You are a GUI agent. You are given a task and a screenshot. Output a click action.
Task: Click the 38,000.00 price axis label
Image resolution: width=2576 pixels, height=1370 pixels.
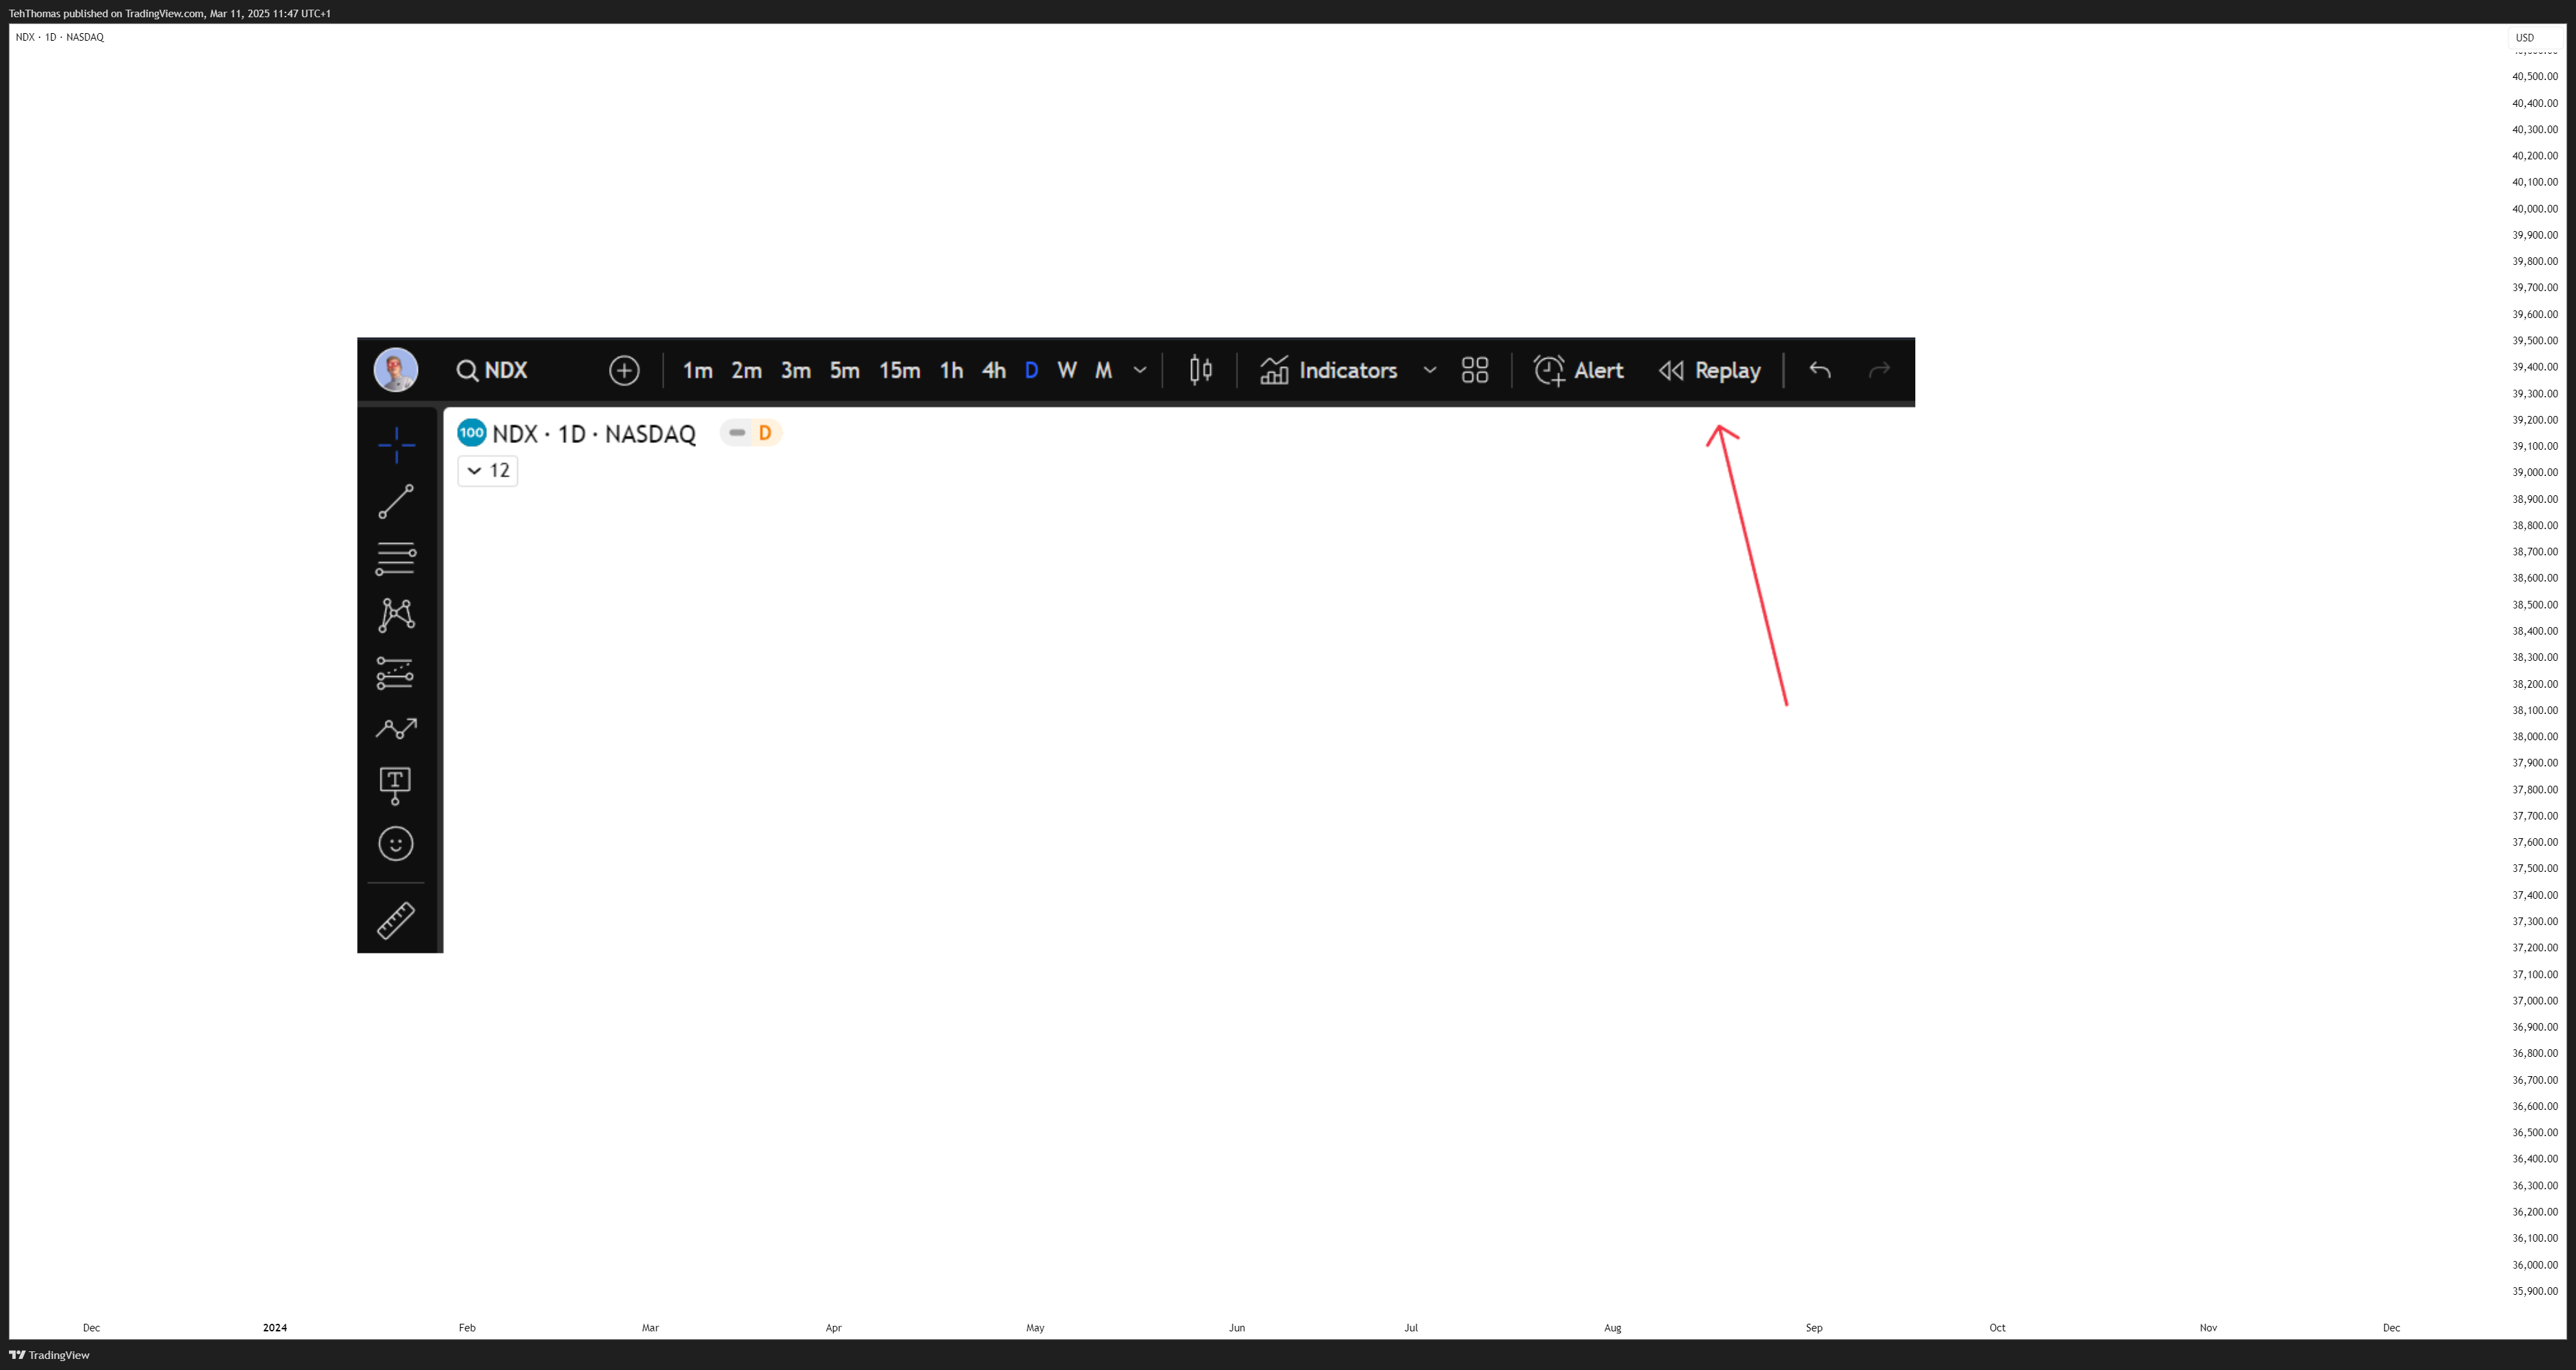(2535, 737)
